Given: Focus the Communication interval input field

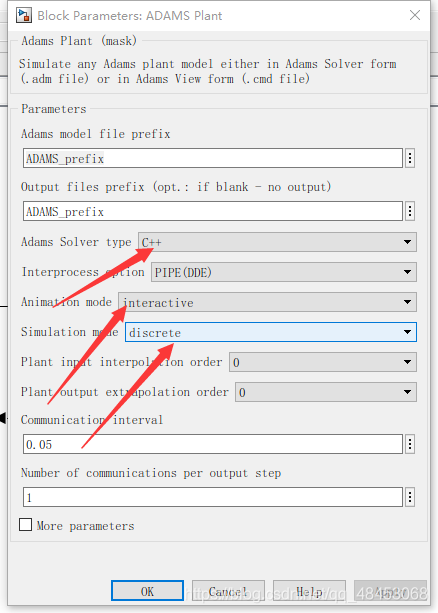Looking at the screenshot, I should pyautogui.click(x=213, y=444).
